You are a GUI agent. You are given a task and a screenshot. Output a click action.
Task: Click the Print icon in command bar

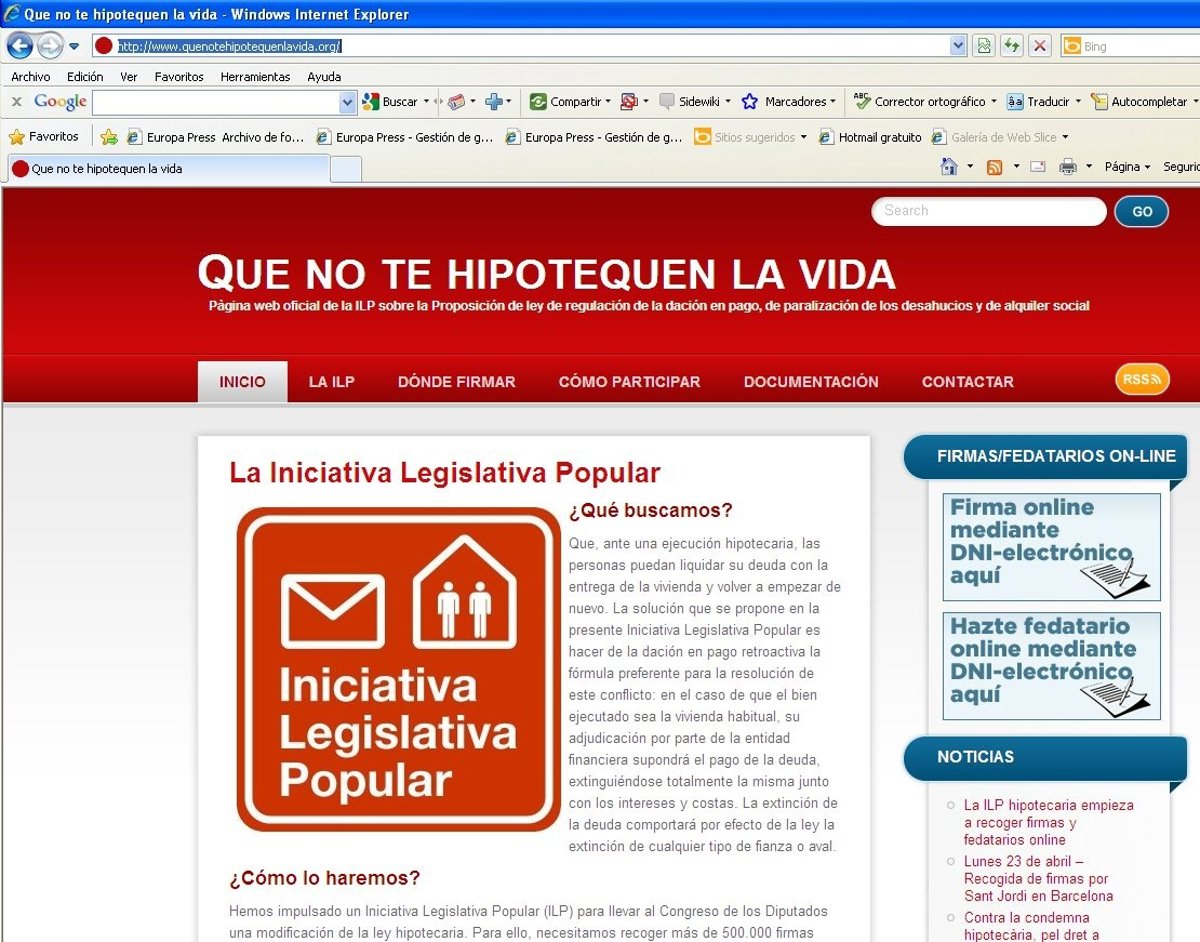(x=1067, y=167)
